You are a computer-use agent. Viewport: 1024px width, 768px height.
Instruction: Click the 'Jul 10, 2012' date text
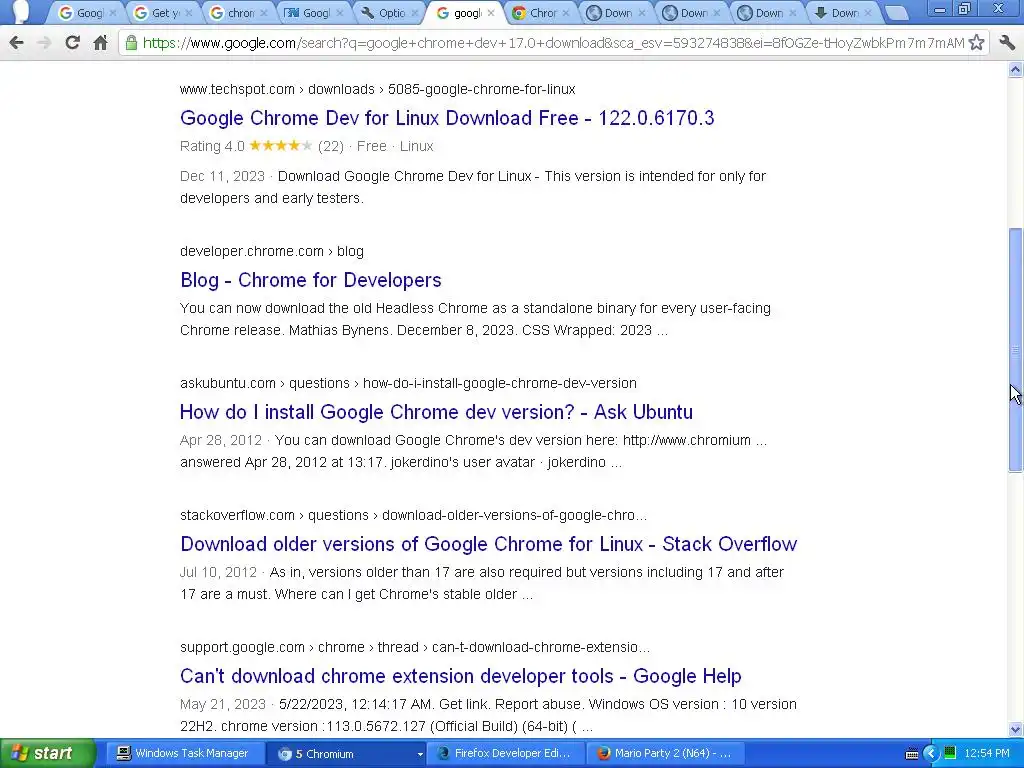(218, 572)
